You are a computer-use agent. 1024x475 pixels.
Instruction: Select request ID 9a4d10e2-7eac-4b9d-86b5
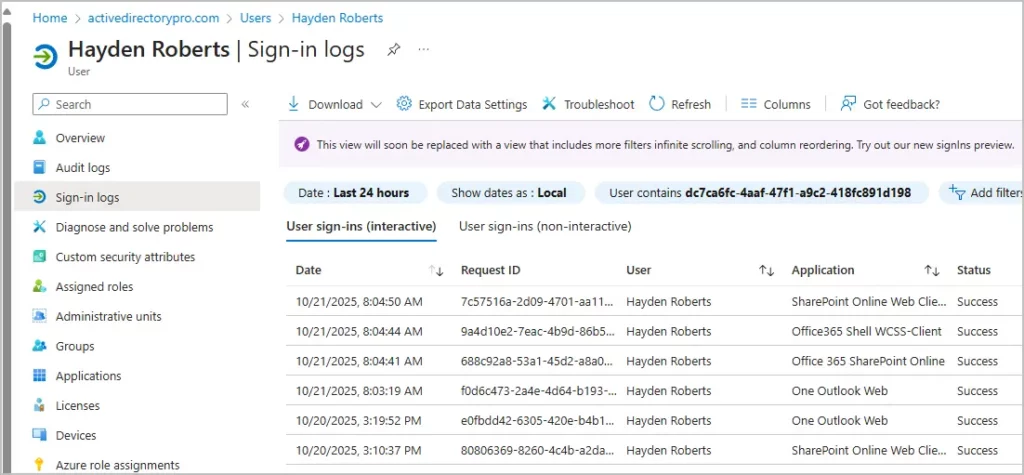click(x=537, y=332)
